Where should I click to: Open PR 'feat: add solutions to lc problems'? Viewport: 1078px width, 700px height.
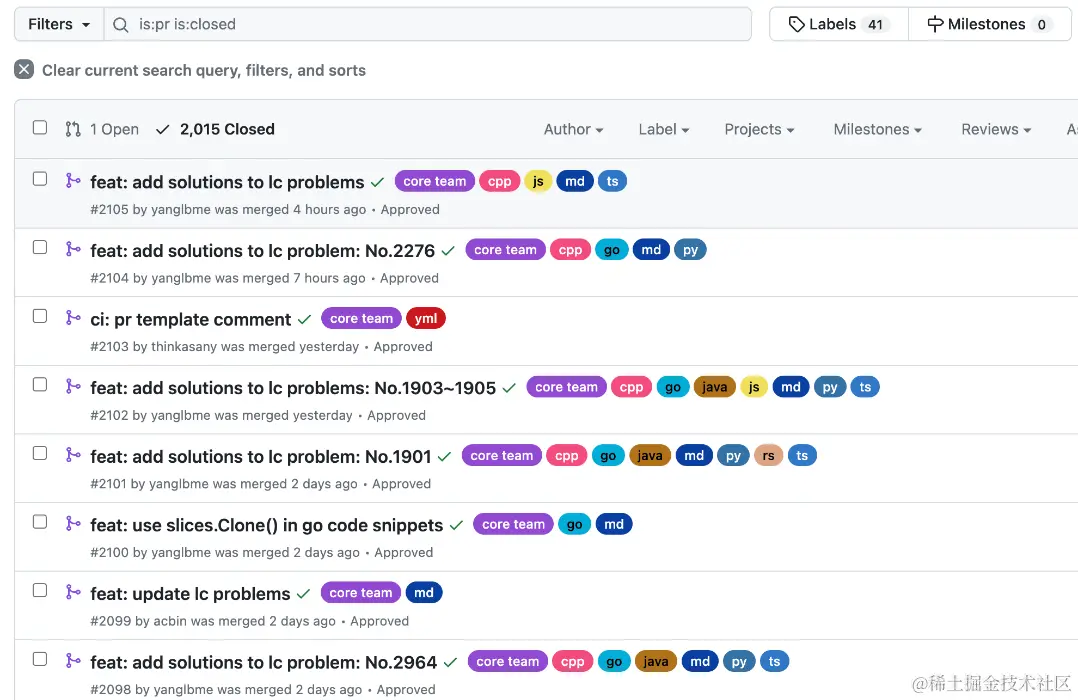click(227, 182)
